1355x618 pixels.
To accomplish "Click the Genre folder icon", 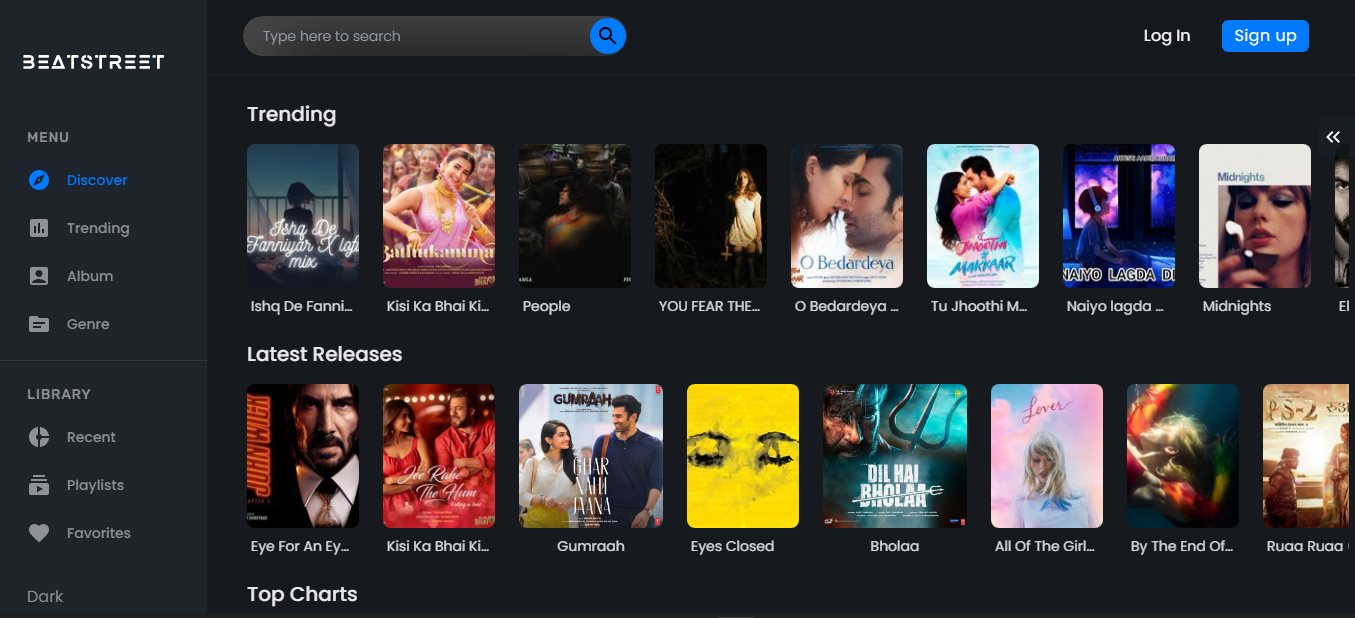I will 39,324.
